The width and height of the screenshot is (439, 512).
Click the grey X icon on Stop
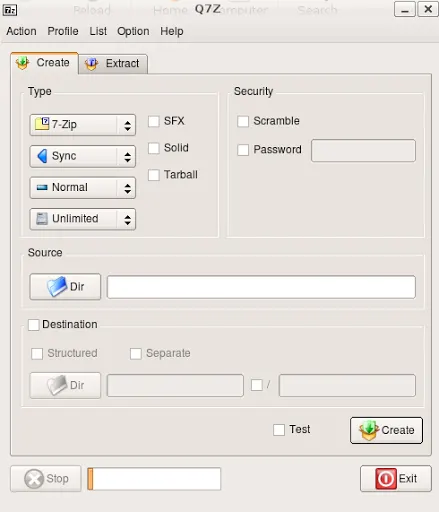point(34,479)
